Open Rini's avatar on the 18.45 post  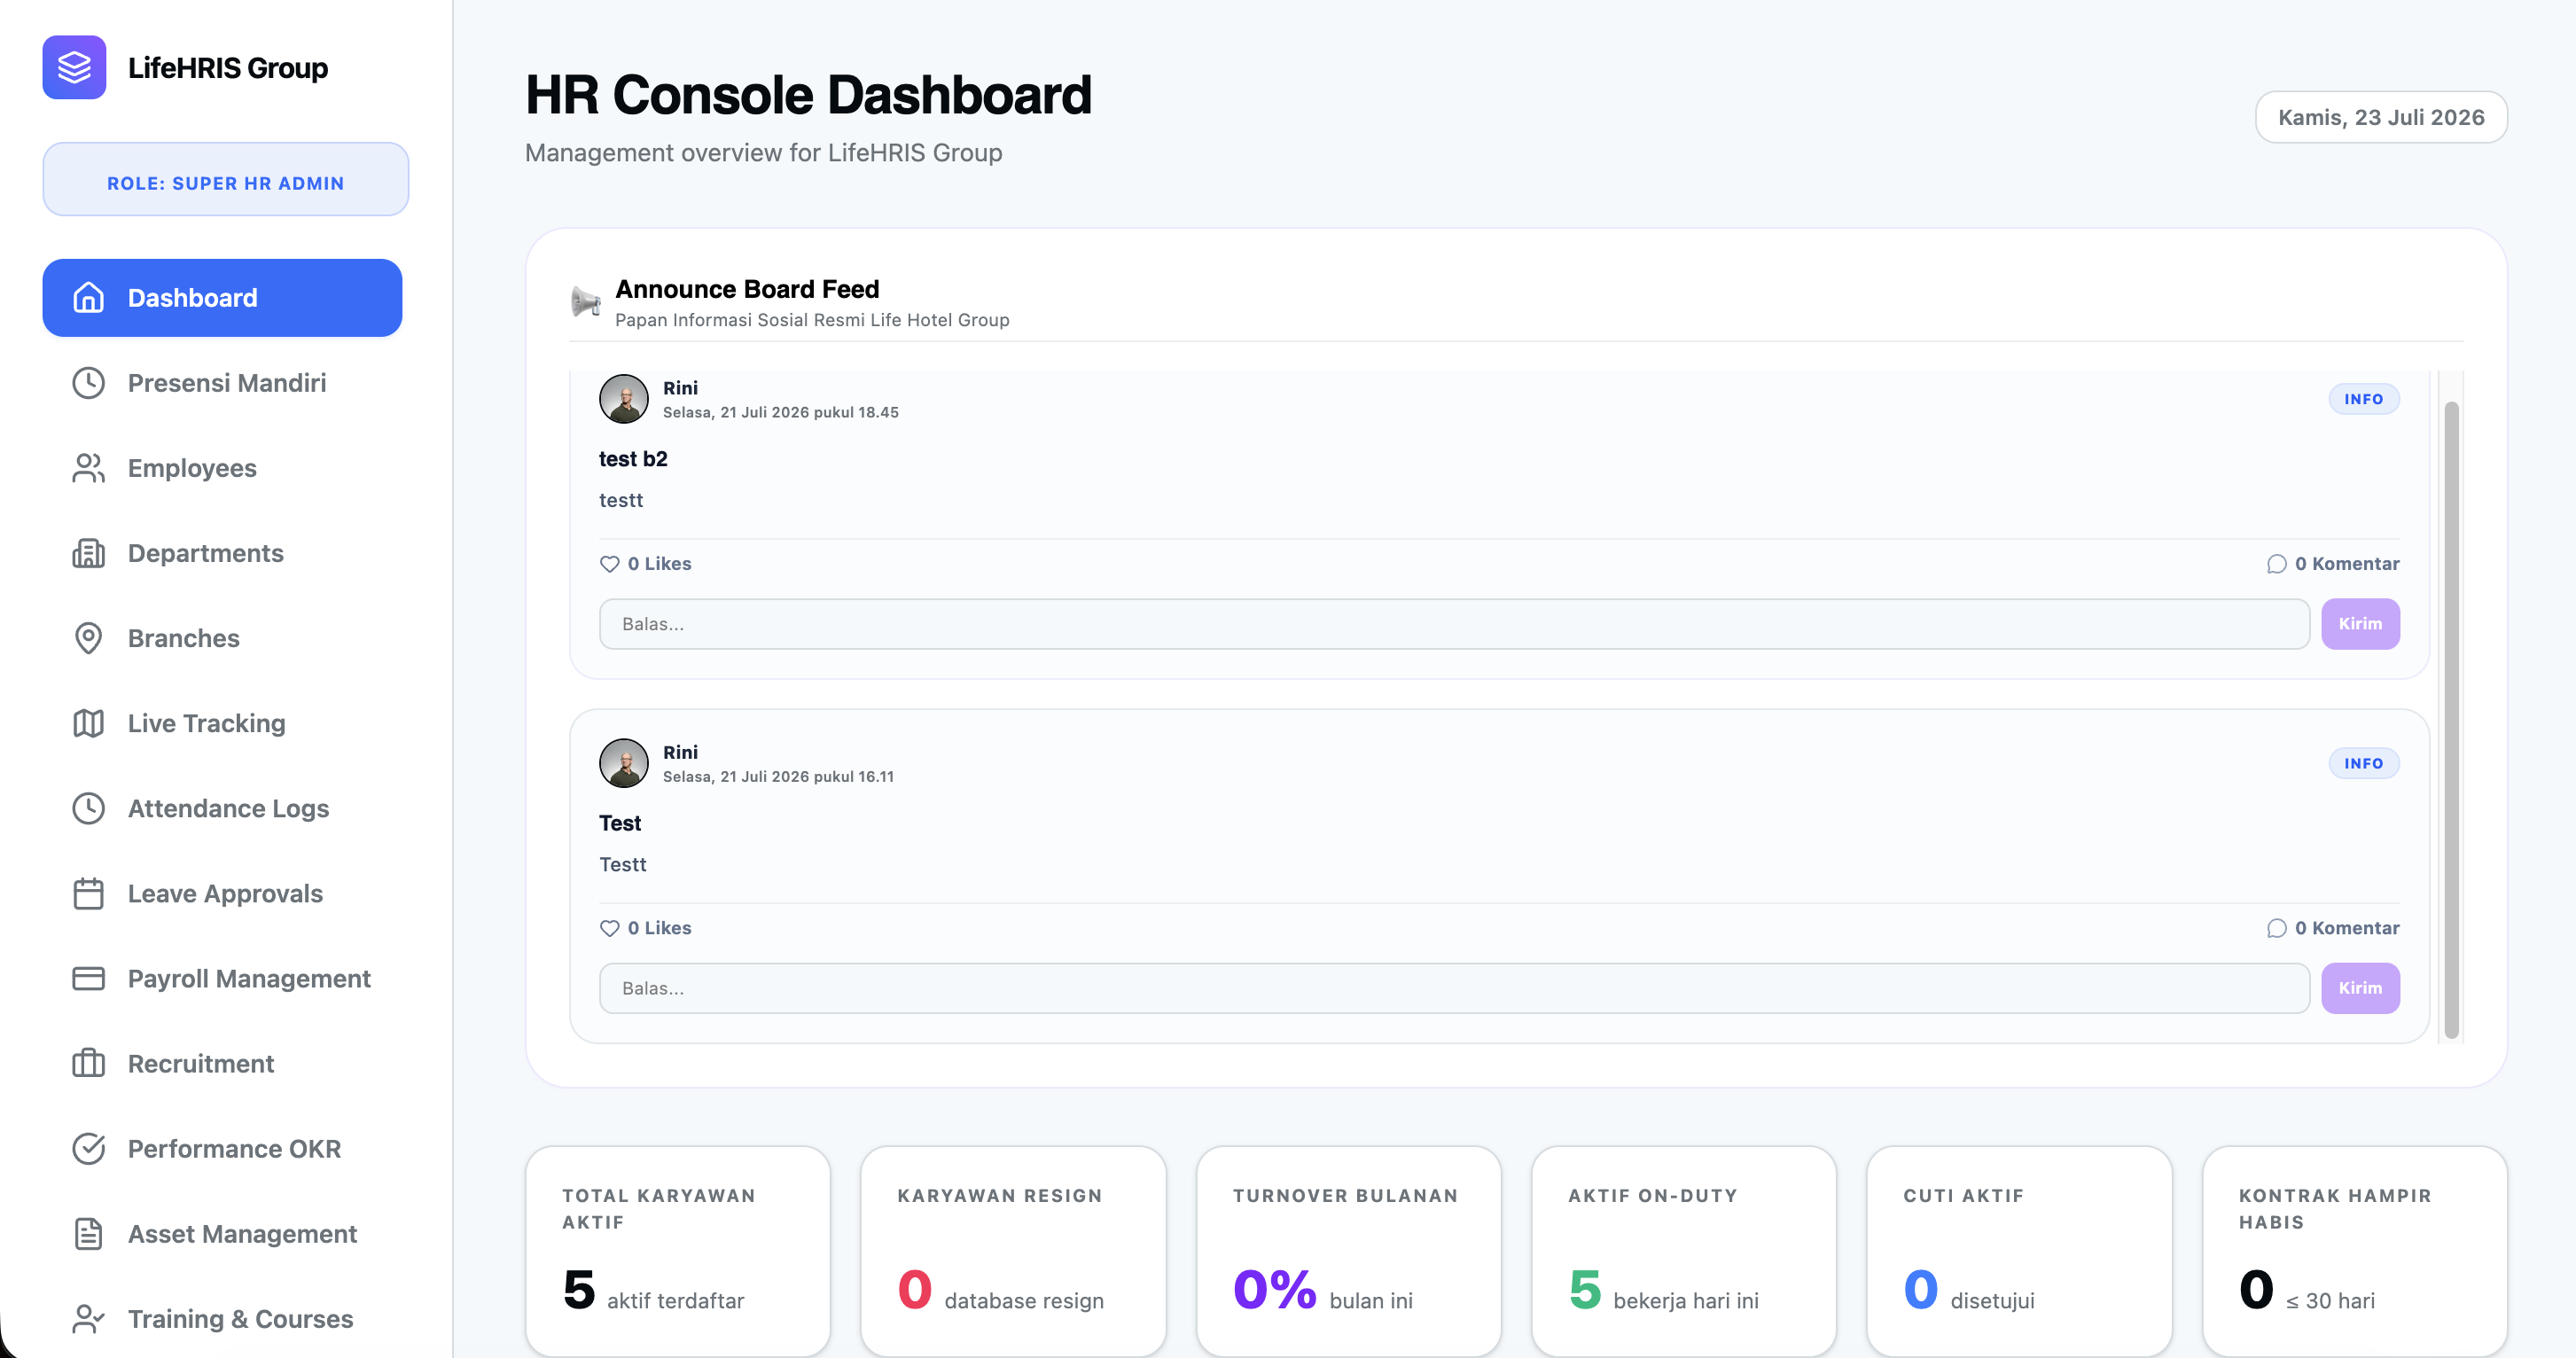[x=623, y=398]
